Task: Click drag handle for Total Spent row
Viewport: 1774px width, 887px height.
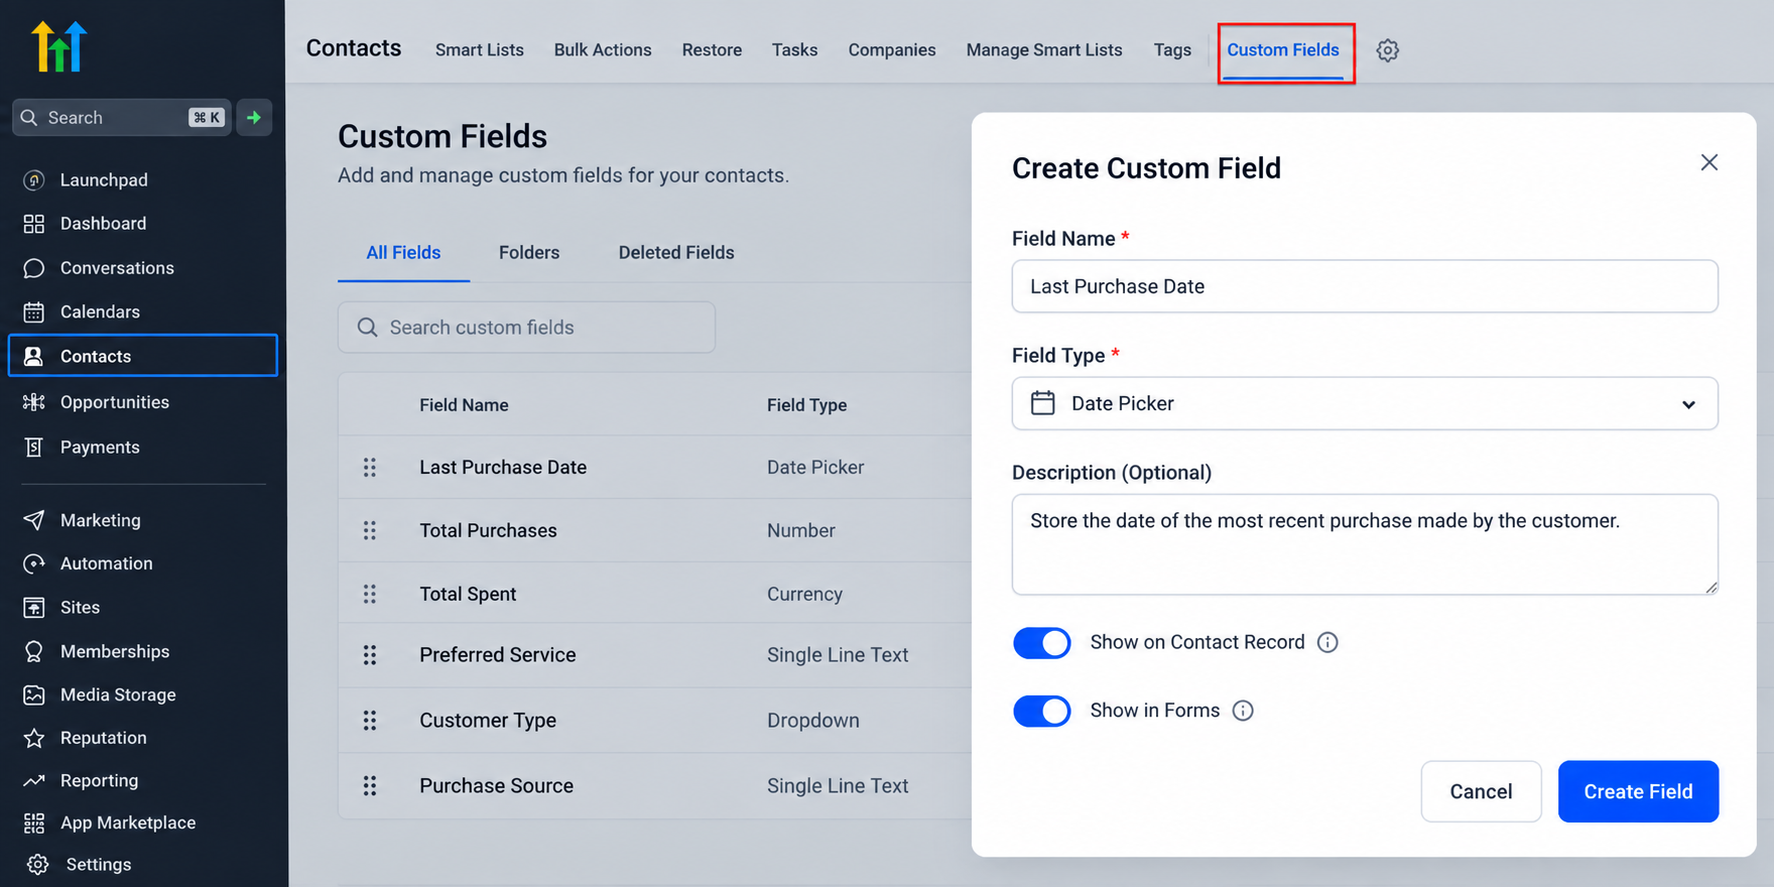Action: pyautogui.click(x=370, y=594)
